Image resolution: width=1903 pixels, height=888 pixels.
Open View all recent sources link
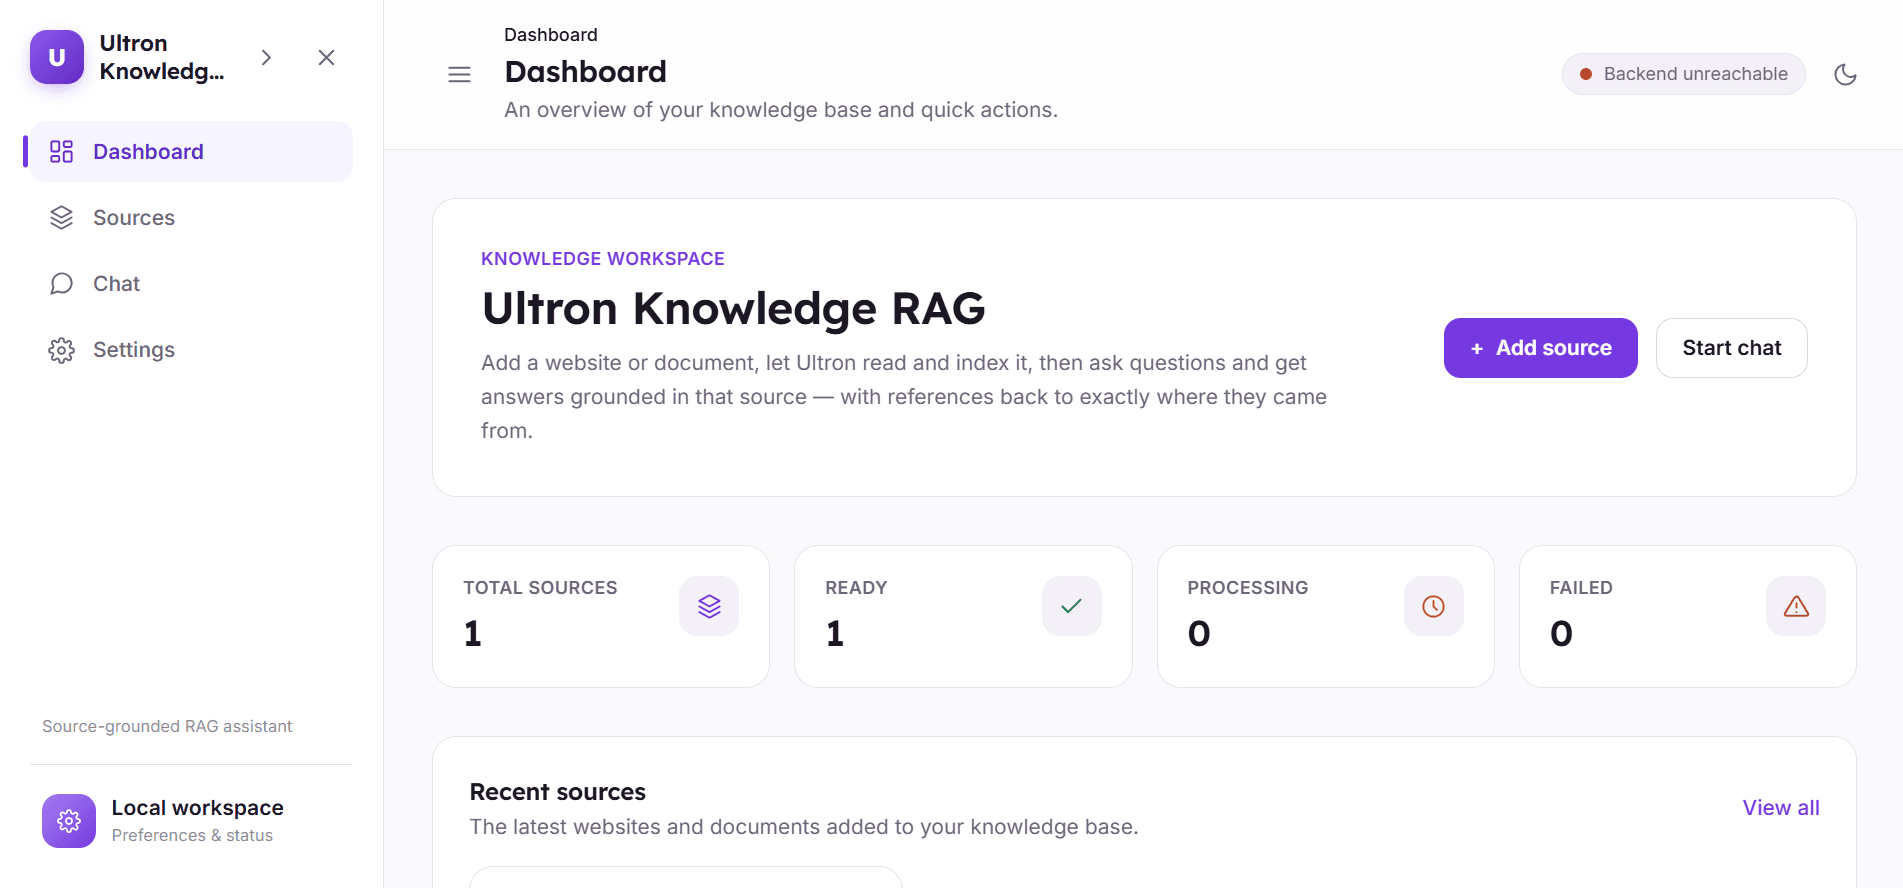(x=1781, y=808)
